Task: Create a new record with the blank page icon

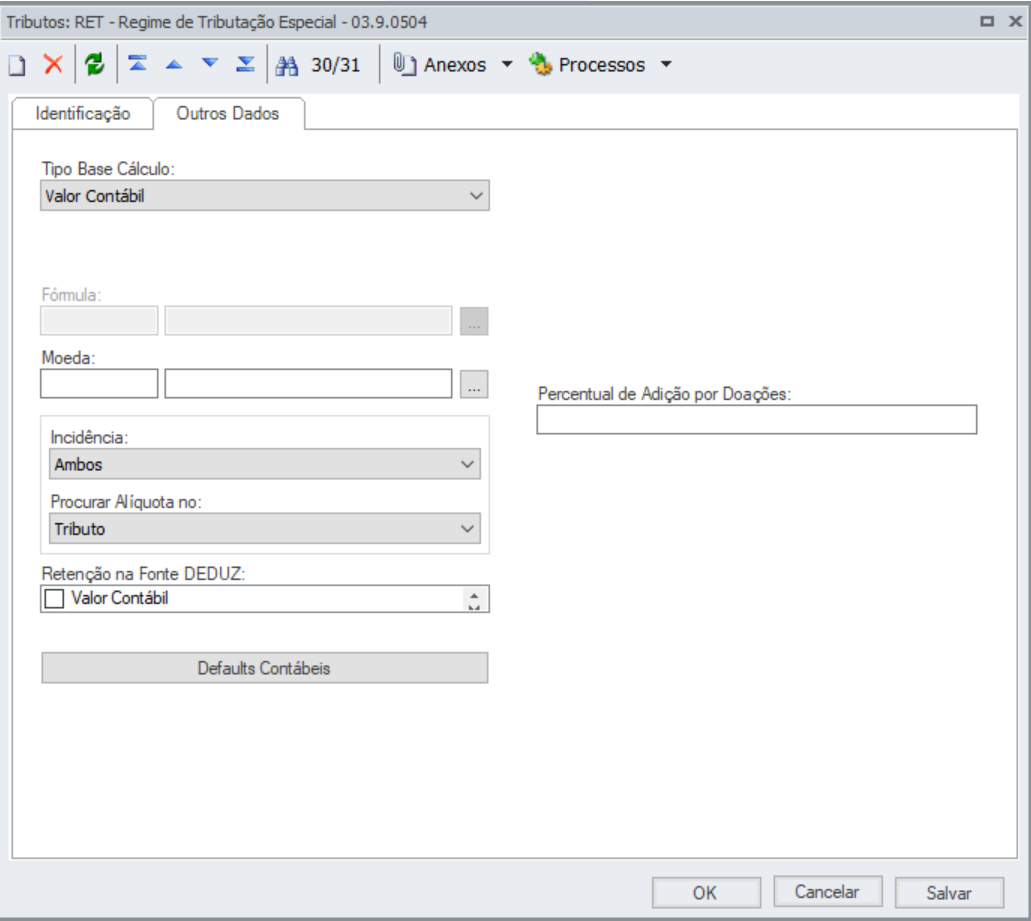Action: 17,65
